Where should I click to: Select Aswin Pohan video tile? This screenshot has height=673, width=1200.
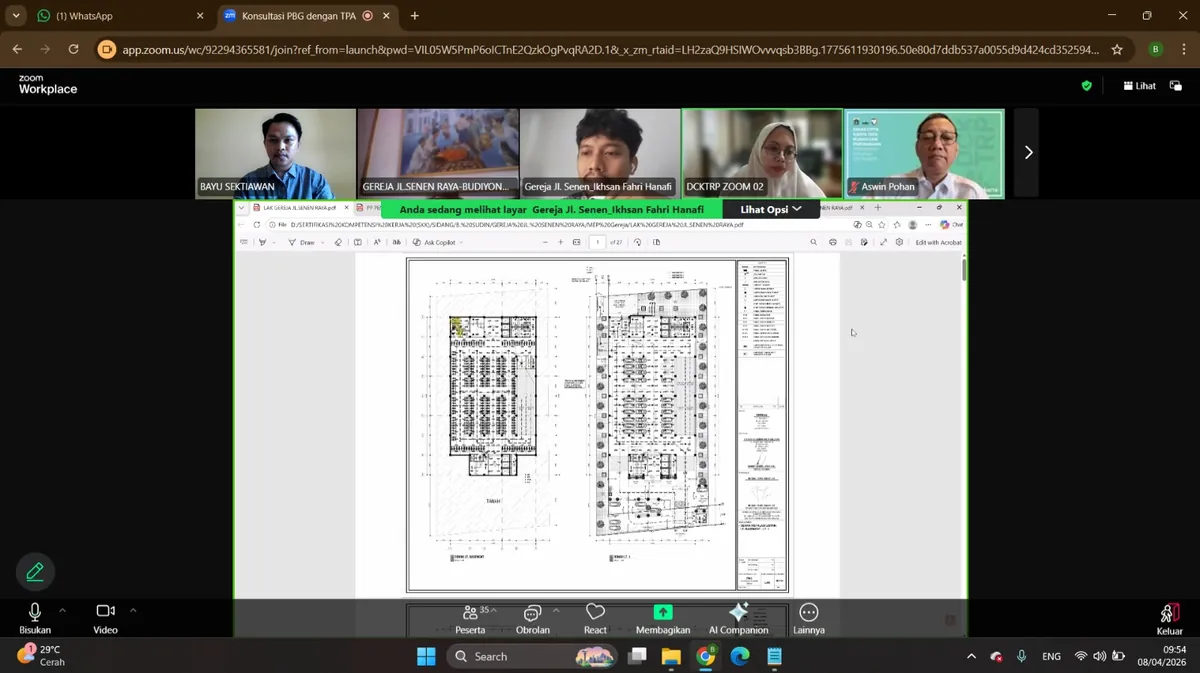924,154
